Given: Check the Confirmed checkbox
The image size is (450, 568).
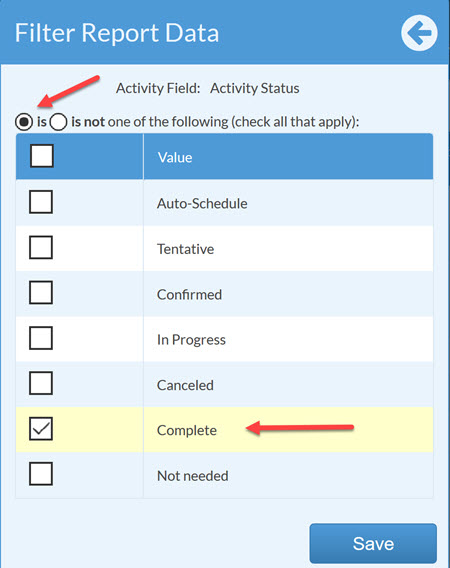Looking at the screenshot, I should pyautogui.click(x=41, y=293).
